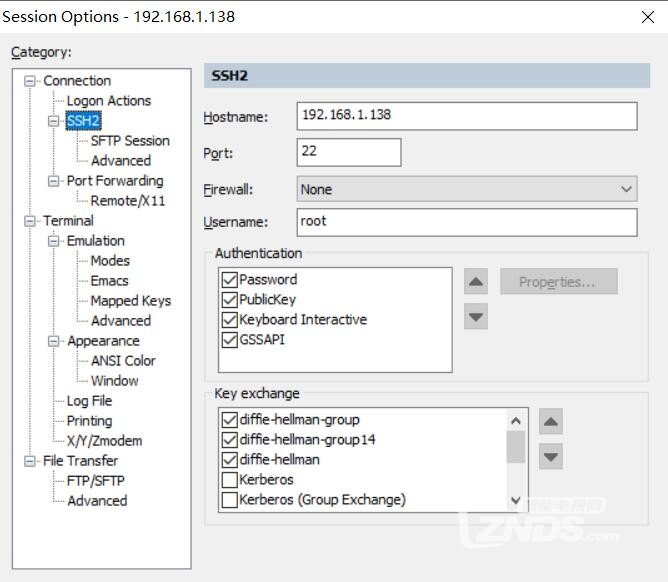Open Log File settings
668x582 pixels.
tap(89, 401)
